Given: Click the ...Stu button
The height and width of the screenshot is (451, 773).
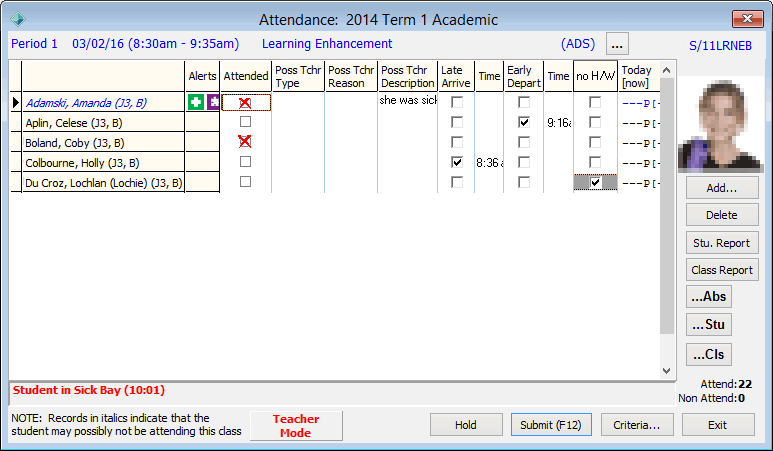Looking at the screenshot, I should click(x=709, y=324).
